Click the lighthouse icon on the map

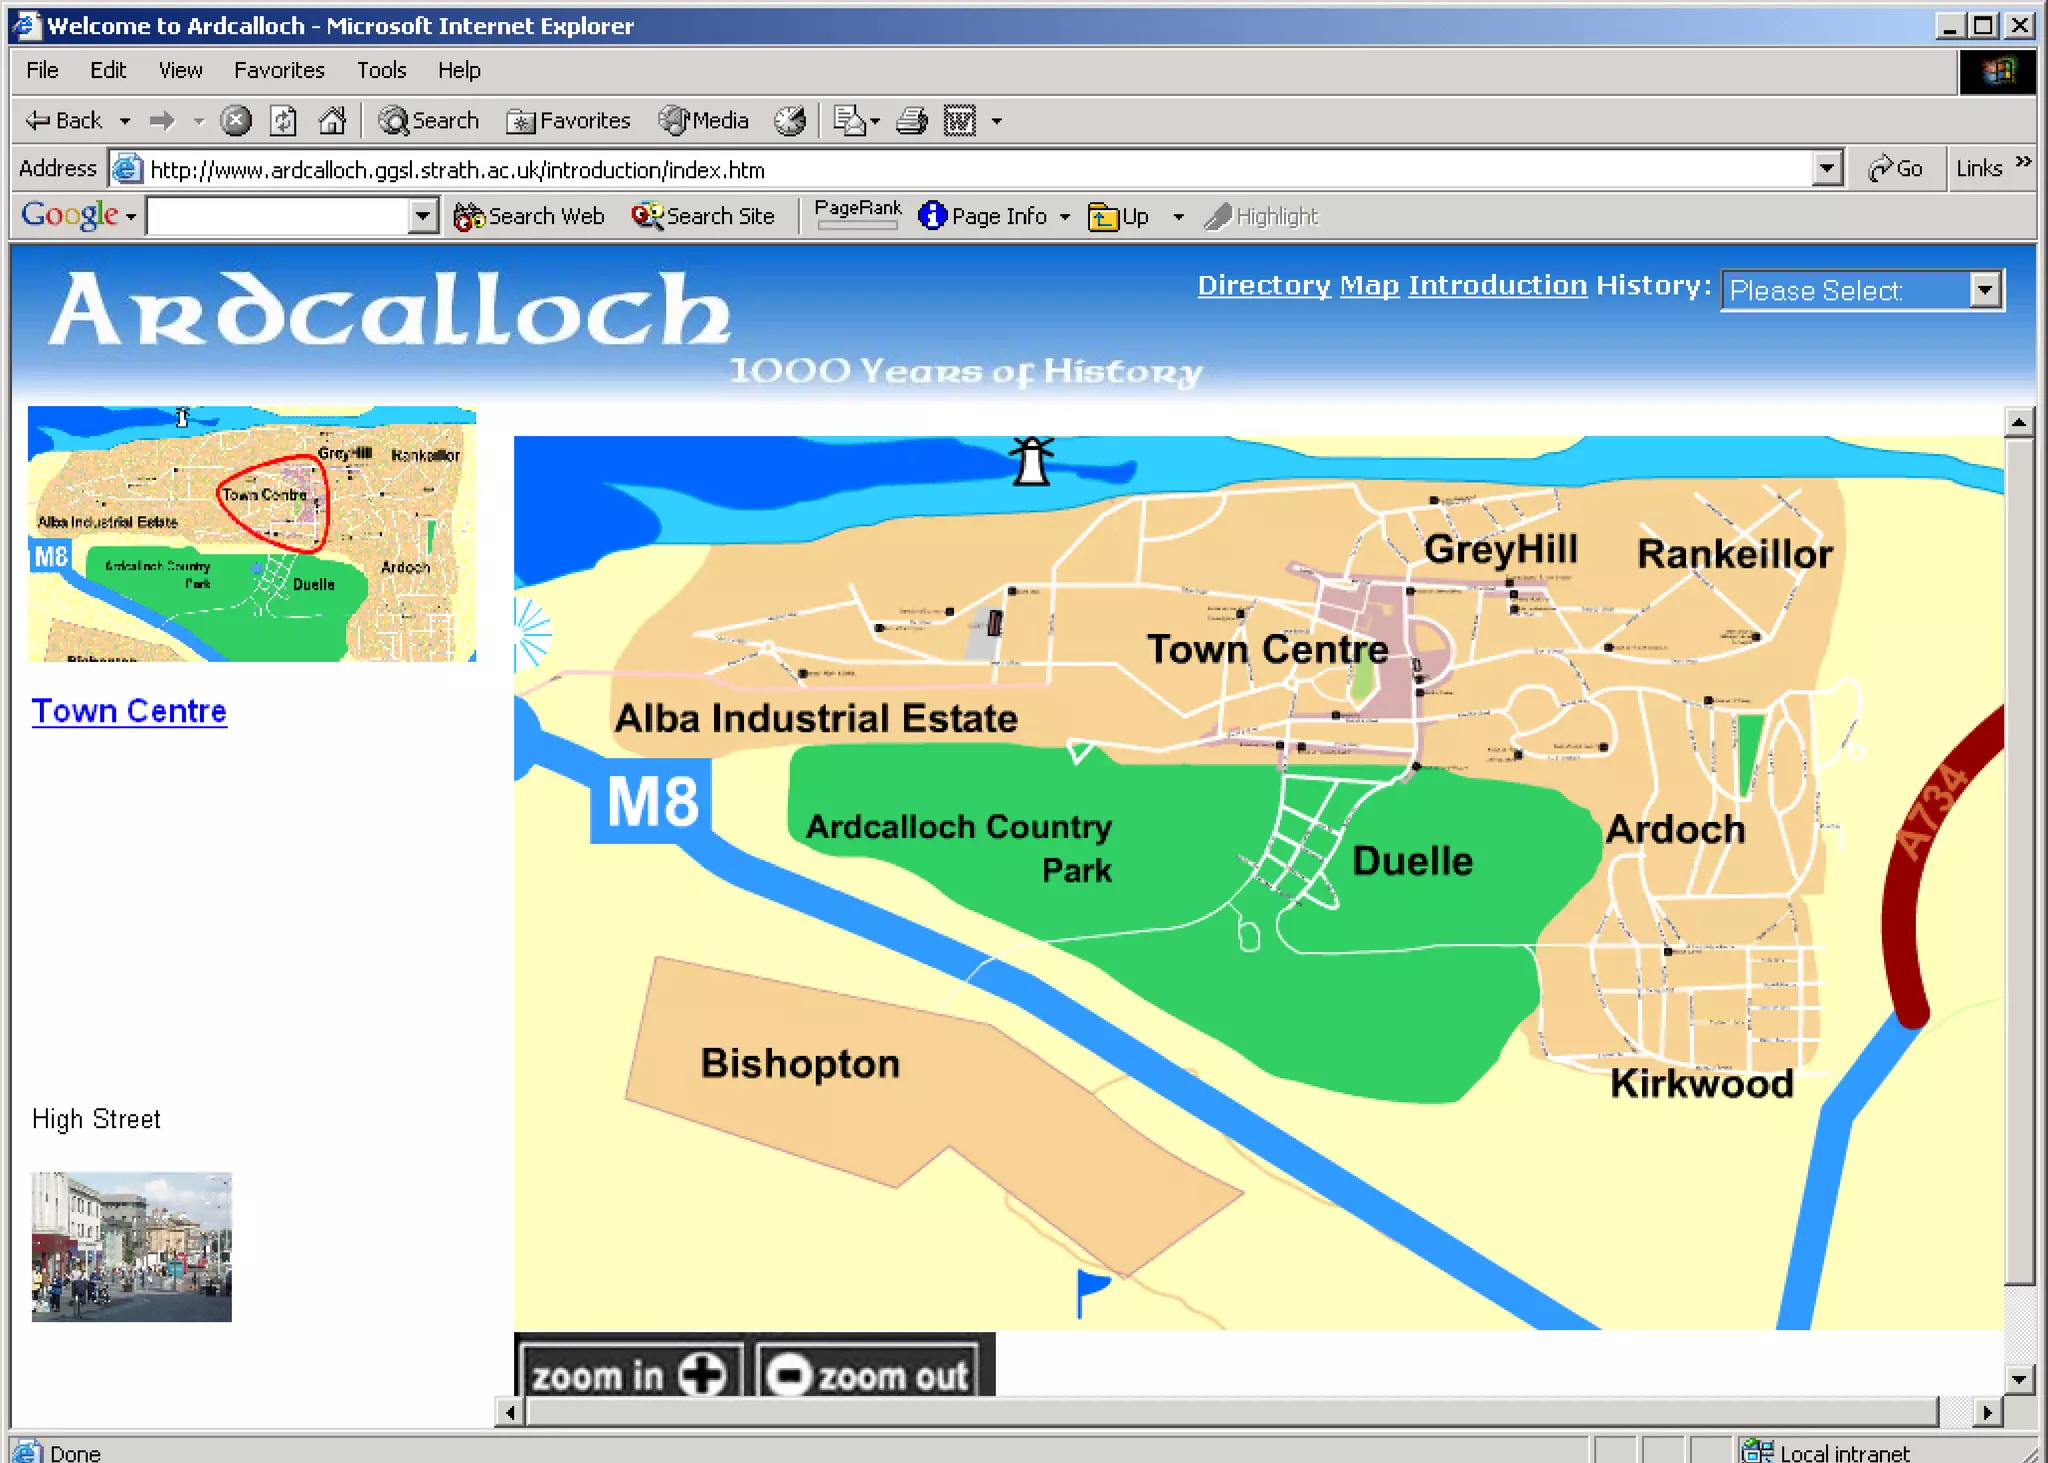click(1031, 461)
